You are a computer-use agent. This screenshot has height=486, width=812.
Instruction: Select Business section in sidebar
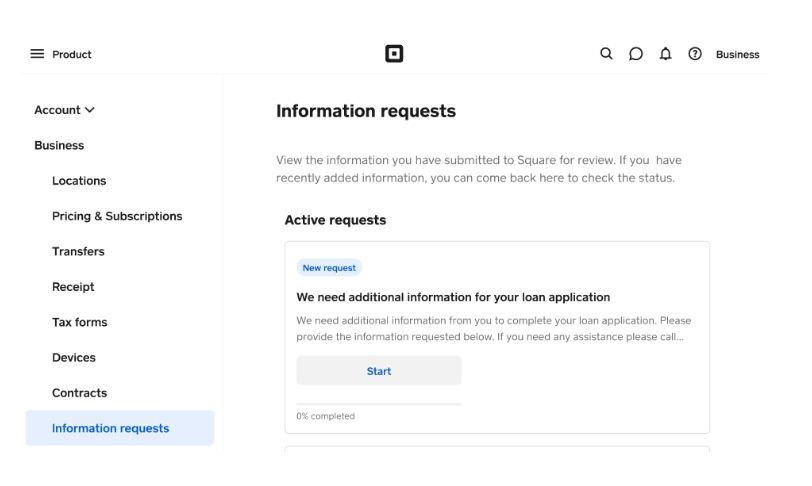coord(59,145)
